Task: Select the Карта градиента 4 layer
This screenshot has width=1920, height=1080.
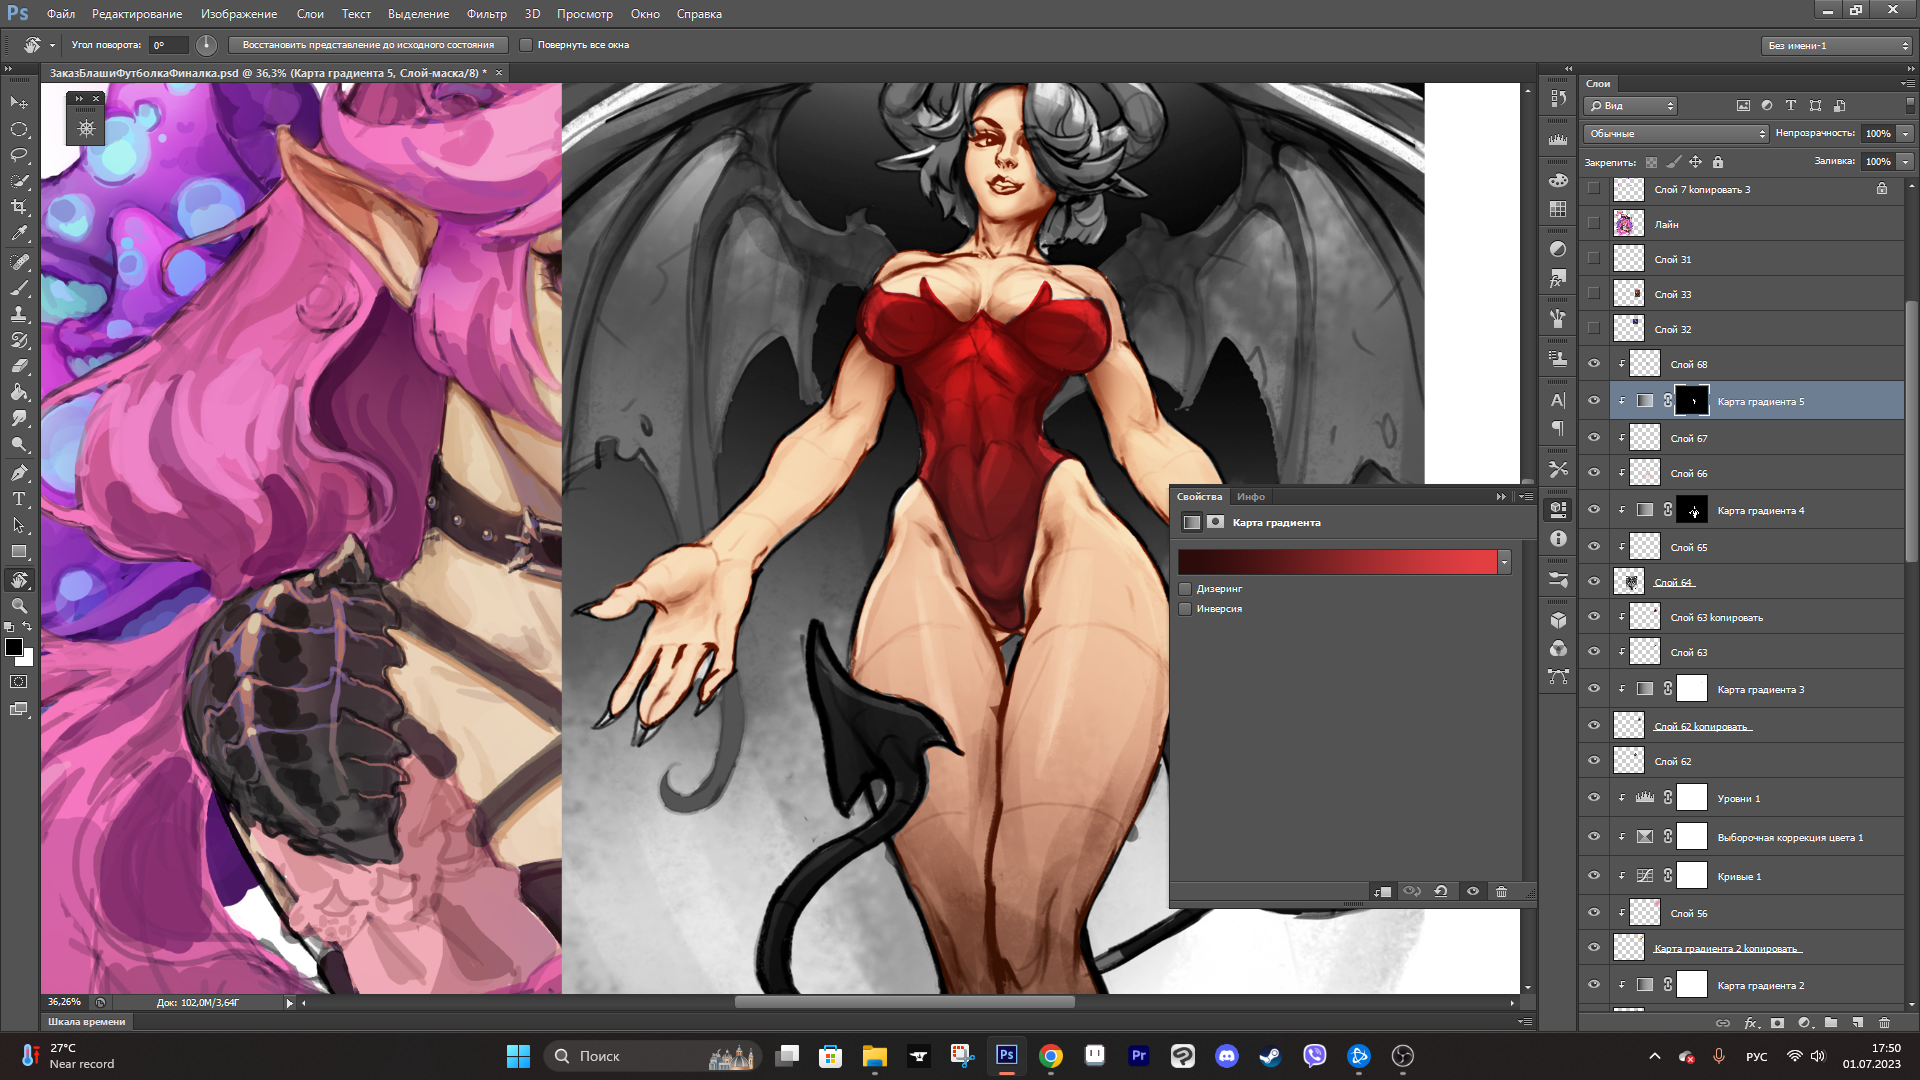Action: [1760, 511]
